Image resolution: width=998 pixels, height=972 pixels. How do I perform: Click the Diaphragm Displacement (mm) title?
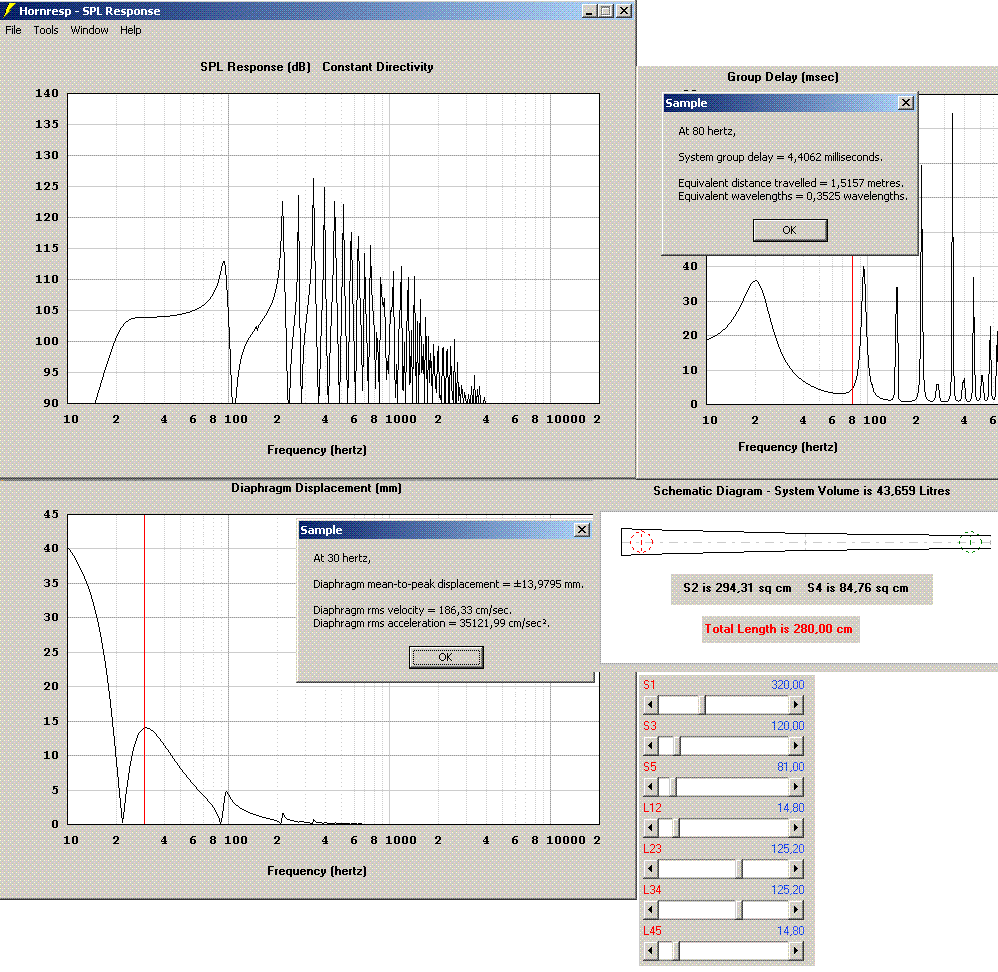click(316, 488)
